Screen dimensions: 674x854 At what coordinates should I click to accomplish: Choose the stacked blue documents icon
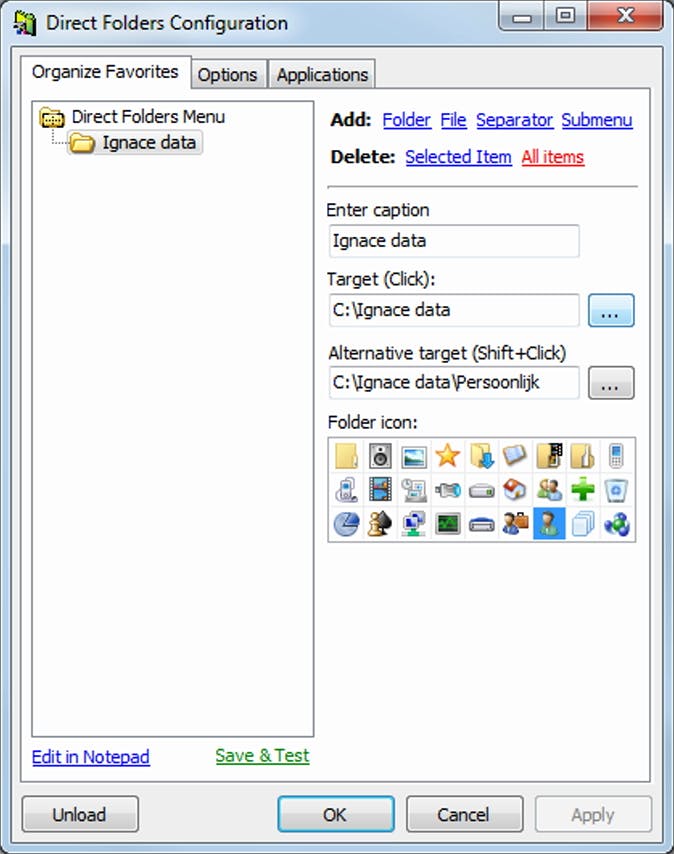tap(583, 523)
